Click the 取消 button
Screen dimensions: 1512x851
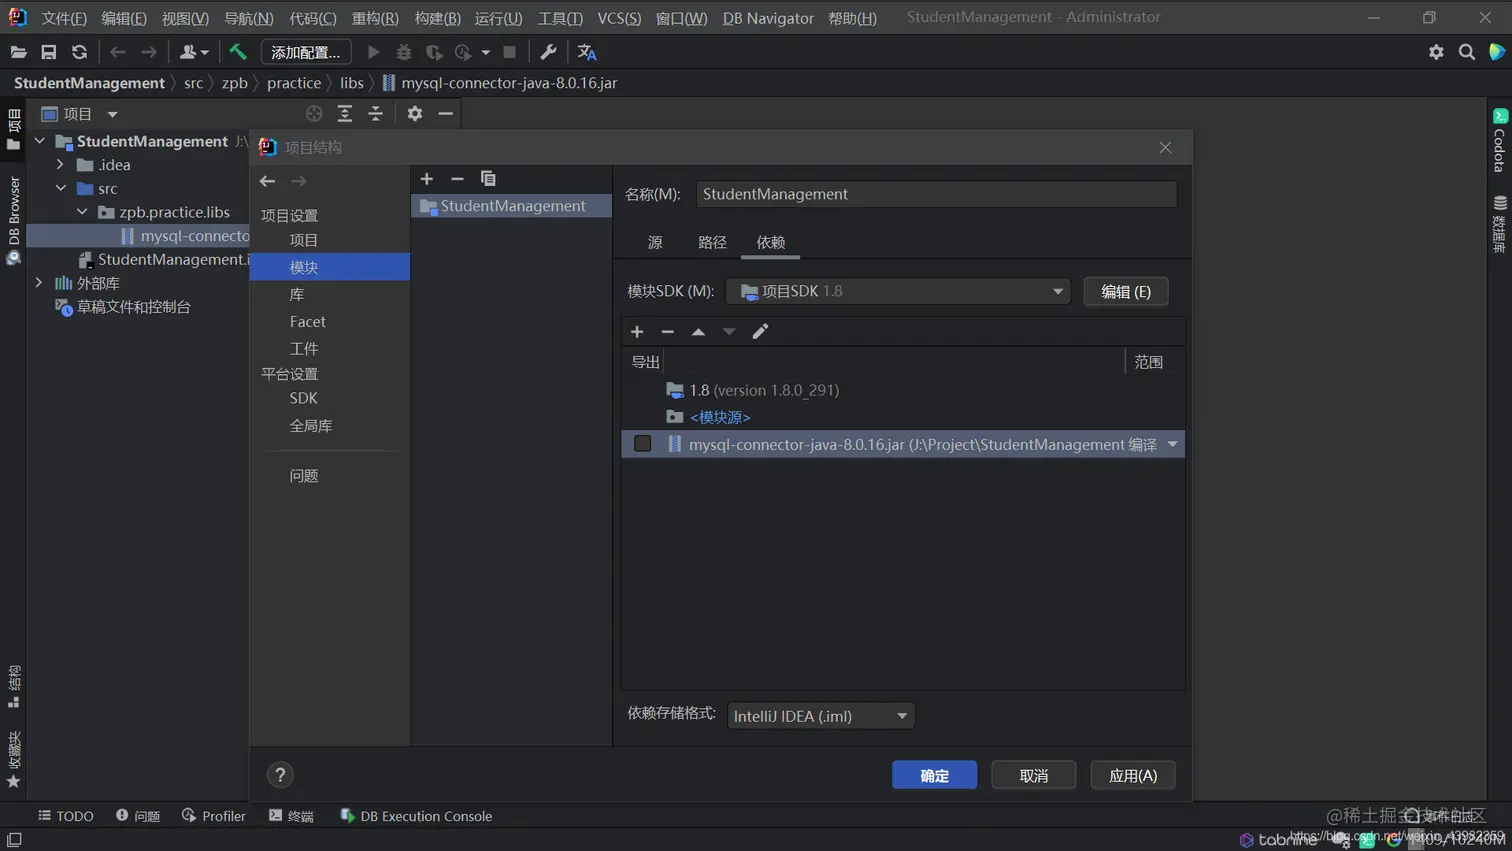point(1034,775)
